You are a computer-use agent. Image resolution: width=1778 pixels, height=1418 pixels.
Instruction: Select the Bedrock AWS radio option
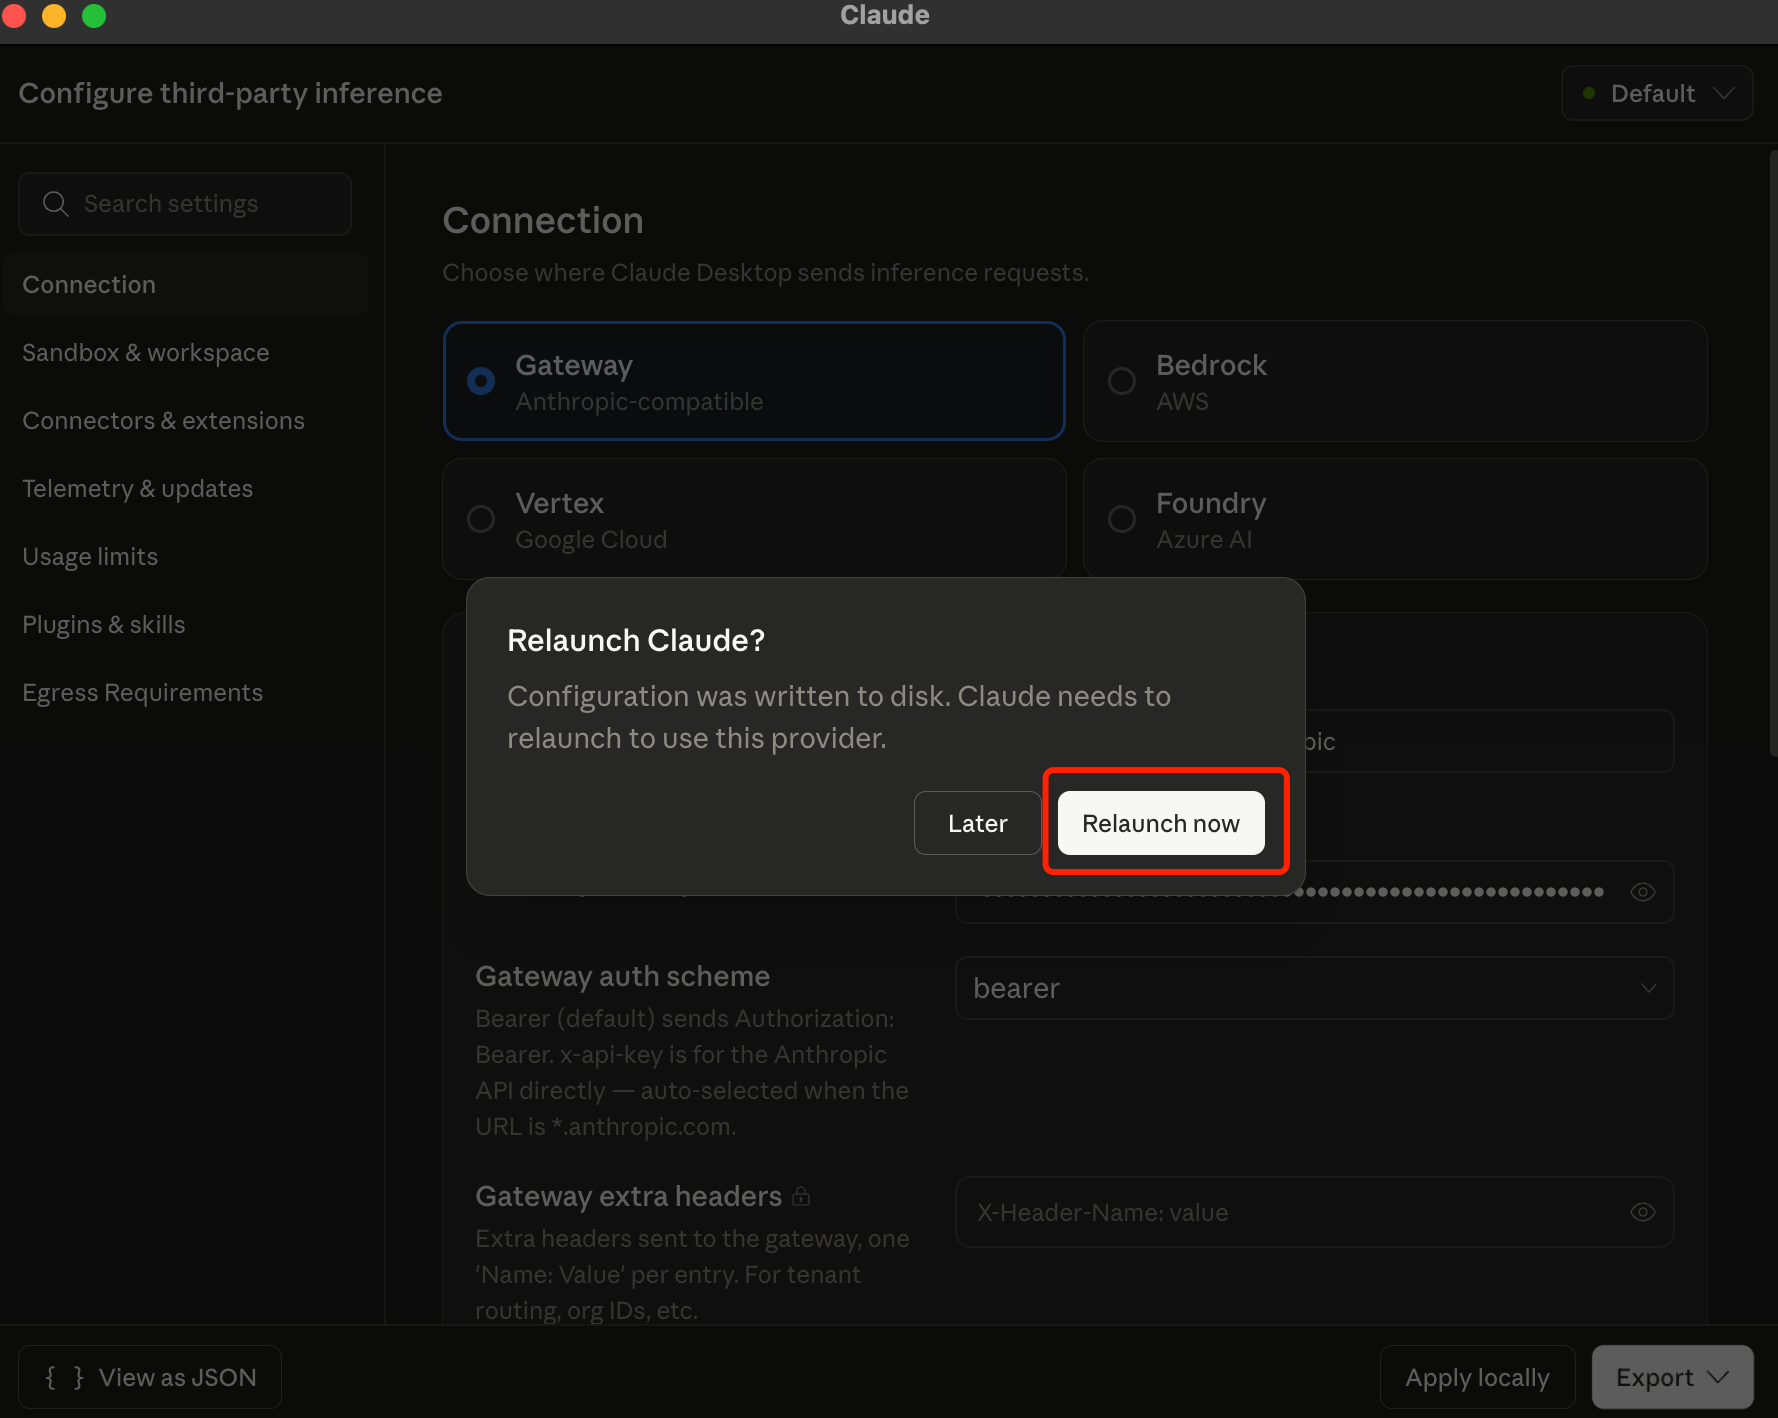point(1395,381)
